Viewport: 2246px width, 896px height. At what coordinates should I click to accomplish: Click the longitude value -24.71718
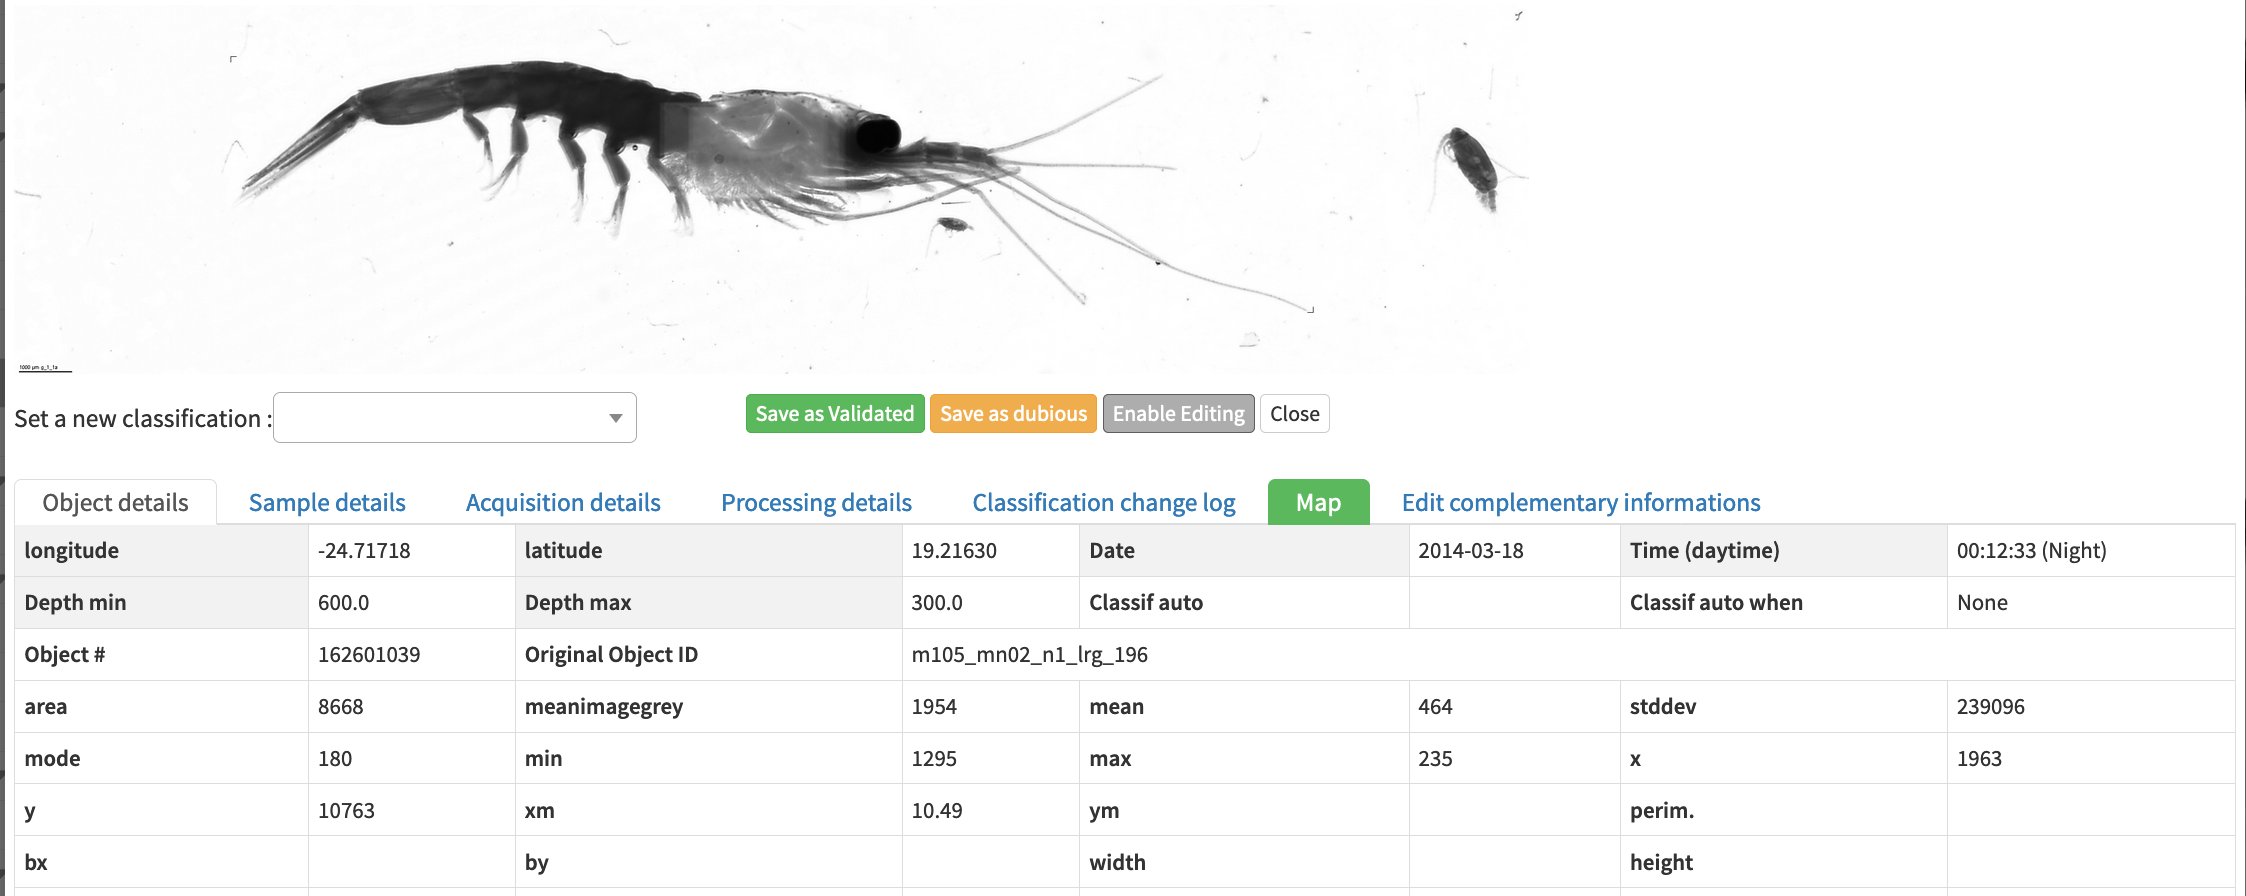(x=367, y=550)
